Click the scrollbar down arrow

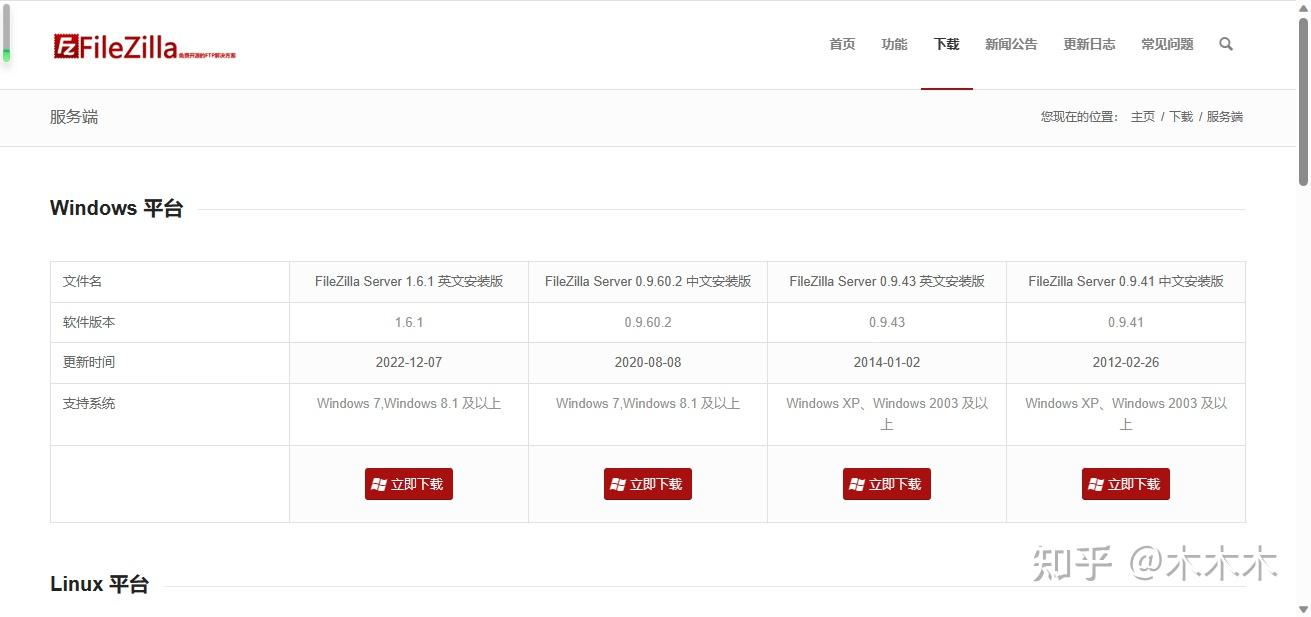1303,609
